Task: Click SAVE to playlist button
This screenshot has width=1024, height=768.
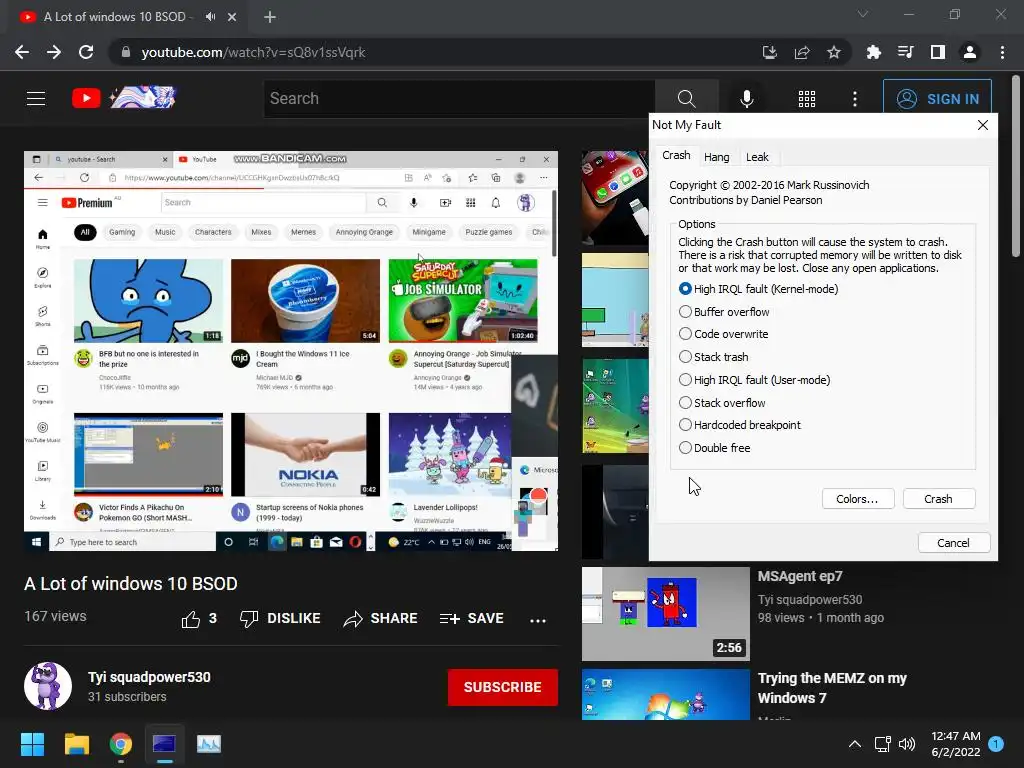Action: click(x=472, y=618)
